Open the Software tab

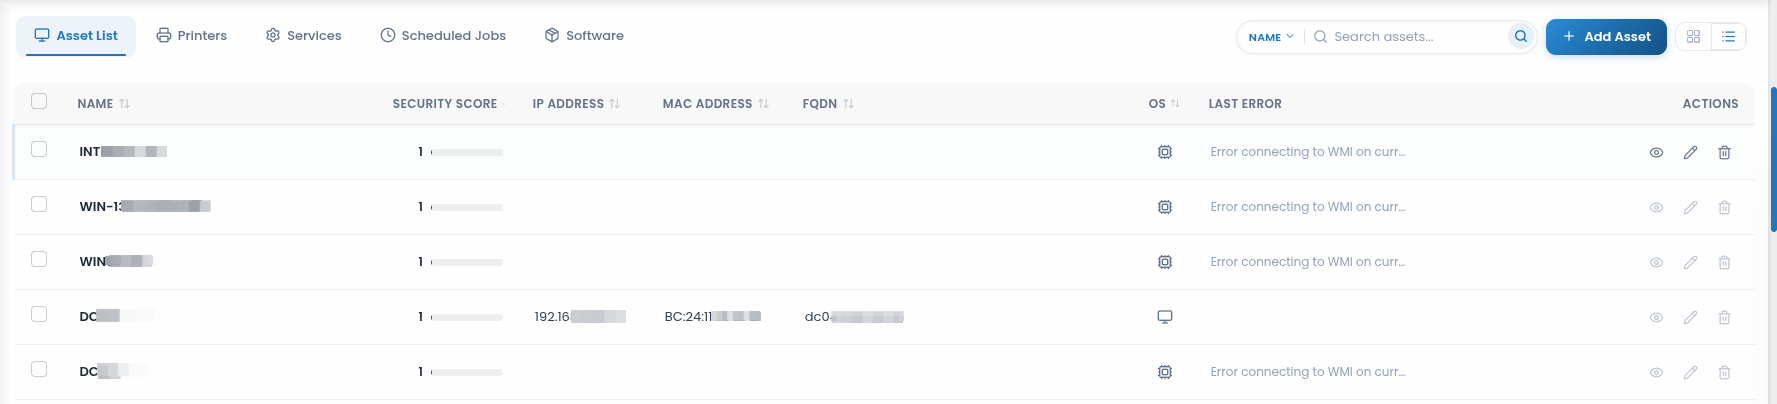pos(584,35)
